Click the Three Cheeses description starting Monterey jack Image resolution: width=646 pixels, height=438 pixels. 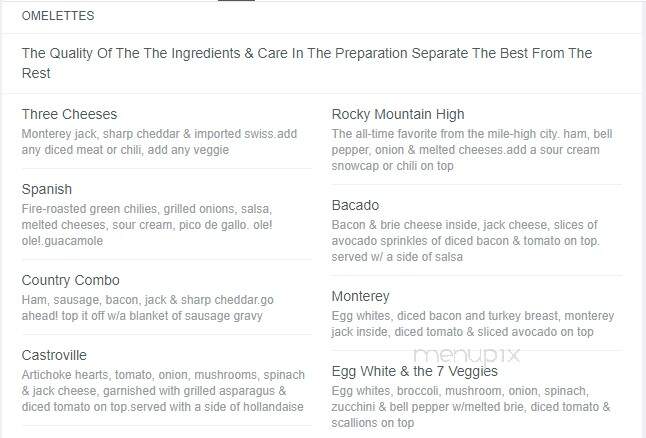click(159, 142)
